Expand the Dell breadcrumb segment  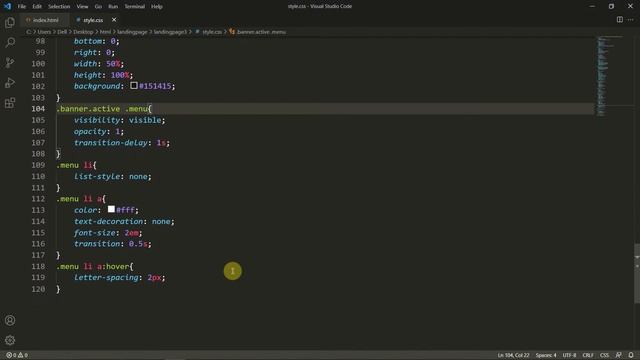pyautogui.click(x=62, y=32)
